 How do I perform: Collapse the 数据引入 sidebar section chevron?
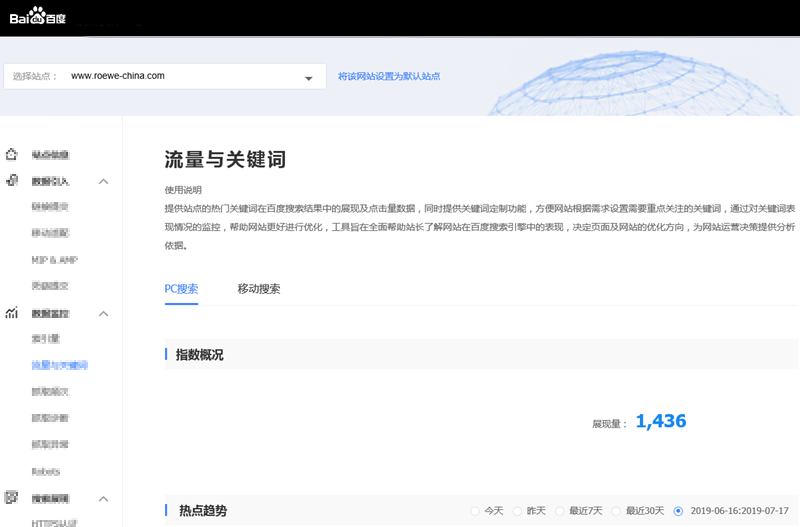pyautogui.click(x=103, y=182)
